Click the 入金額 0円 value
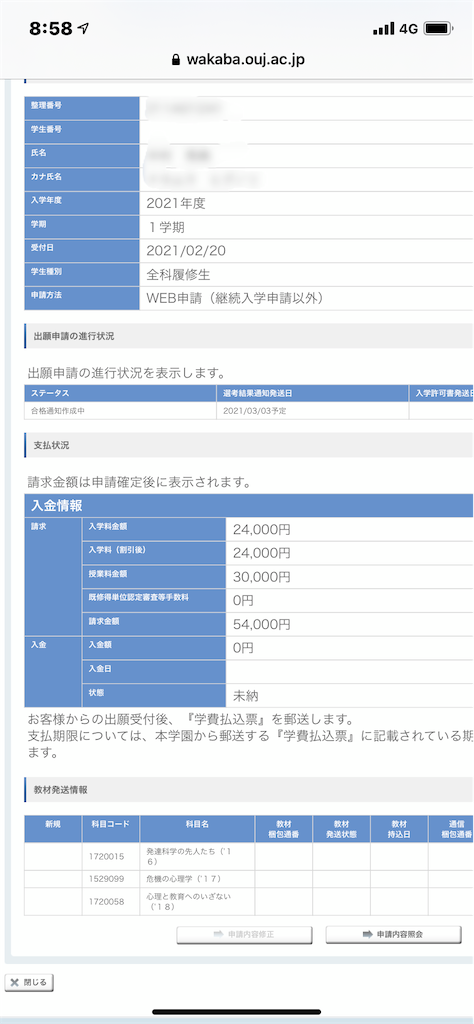 tap(243, 648)
